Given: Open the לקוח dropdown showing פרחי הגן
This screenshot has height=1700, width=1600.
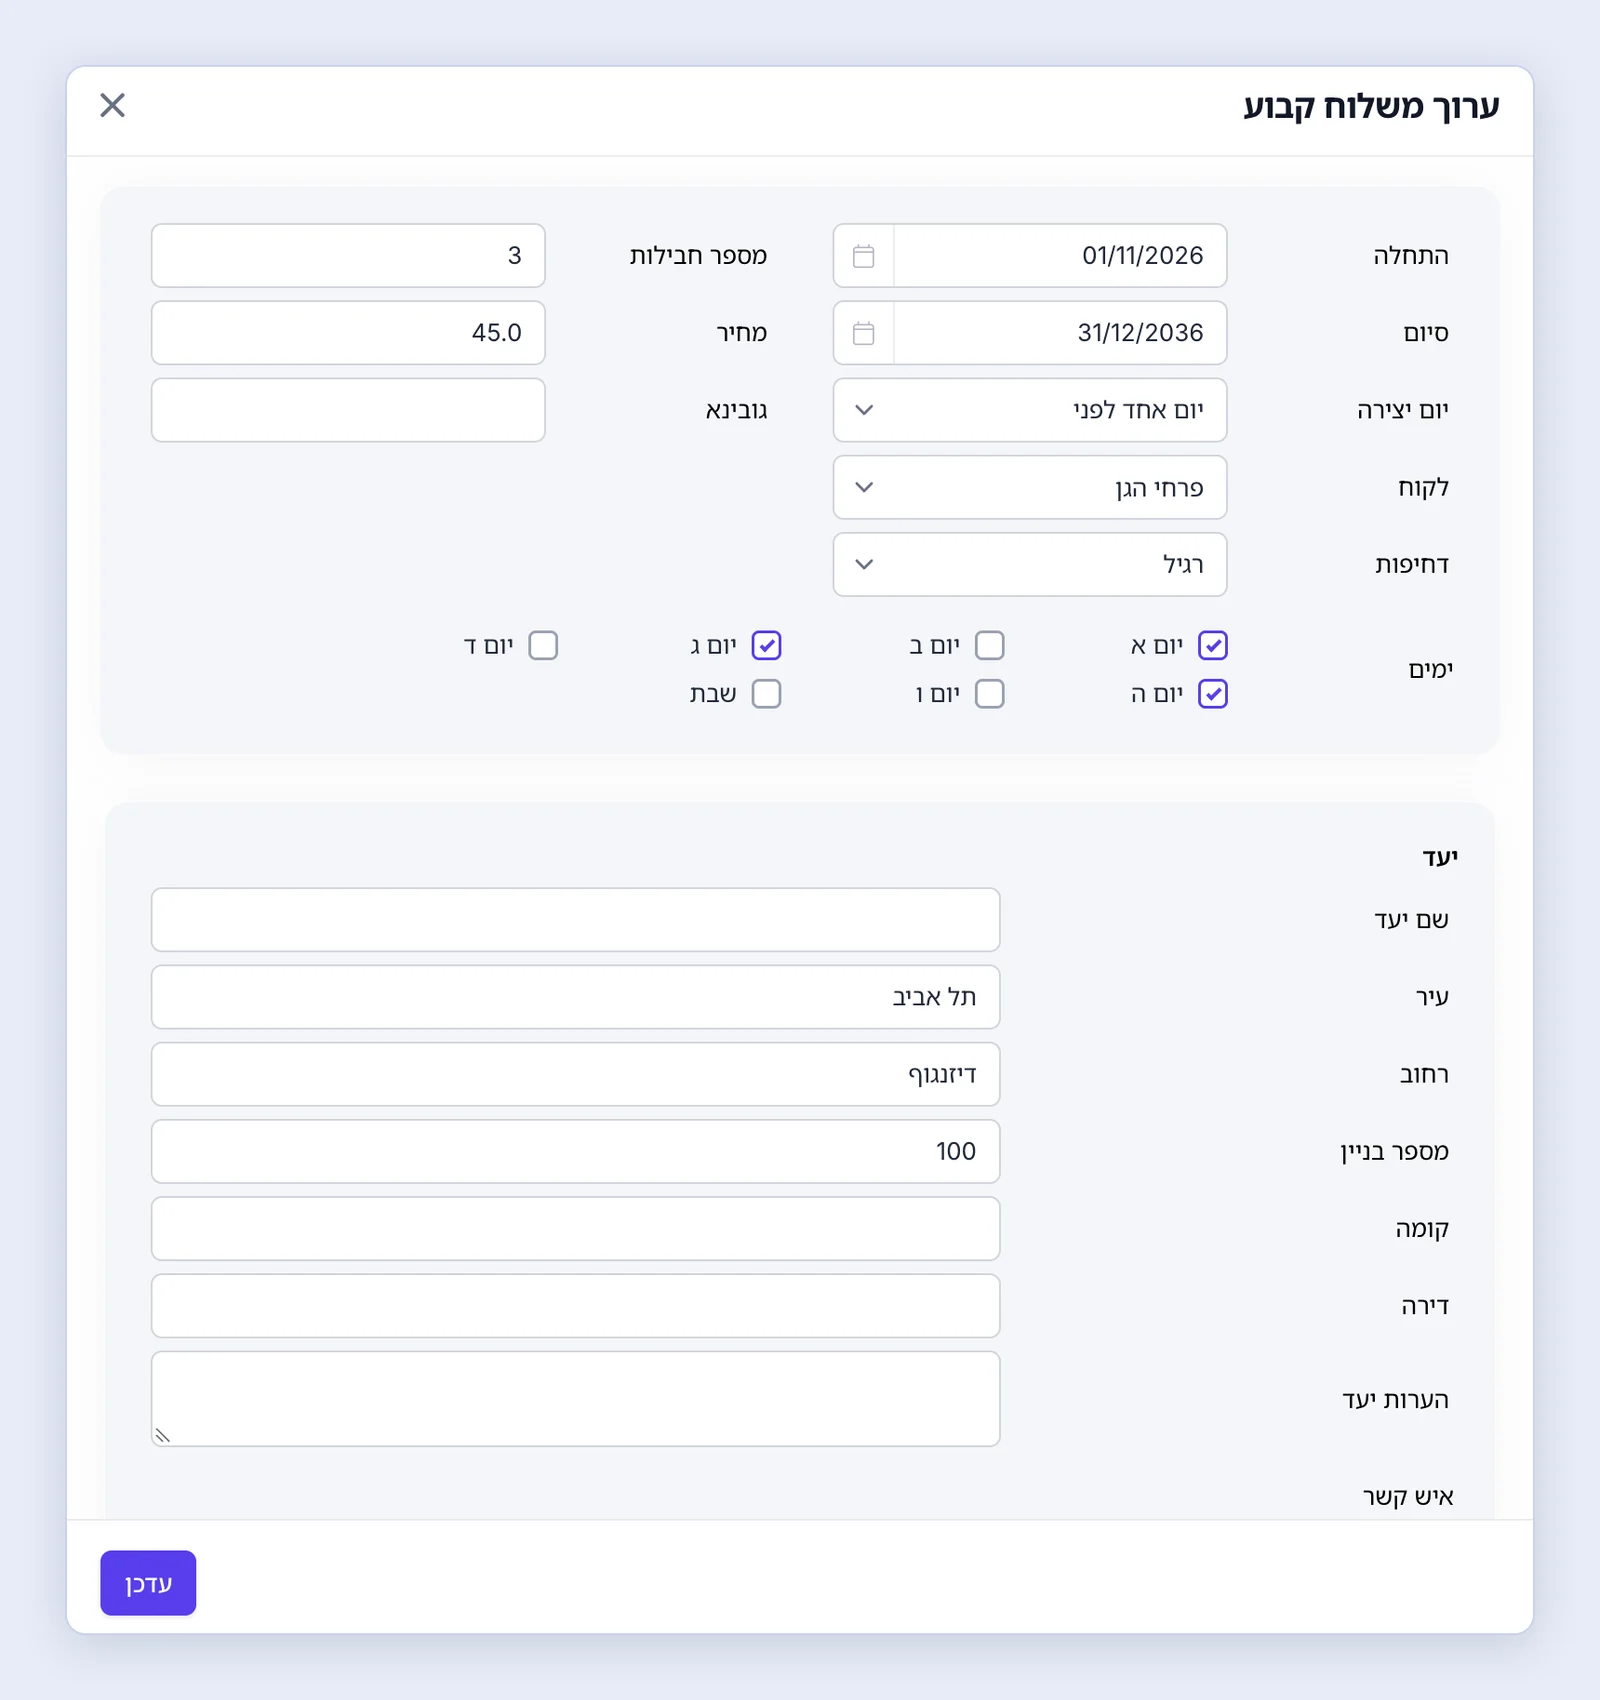Looking at the screenshot, I should 1030,488.
